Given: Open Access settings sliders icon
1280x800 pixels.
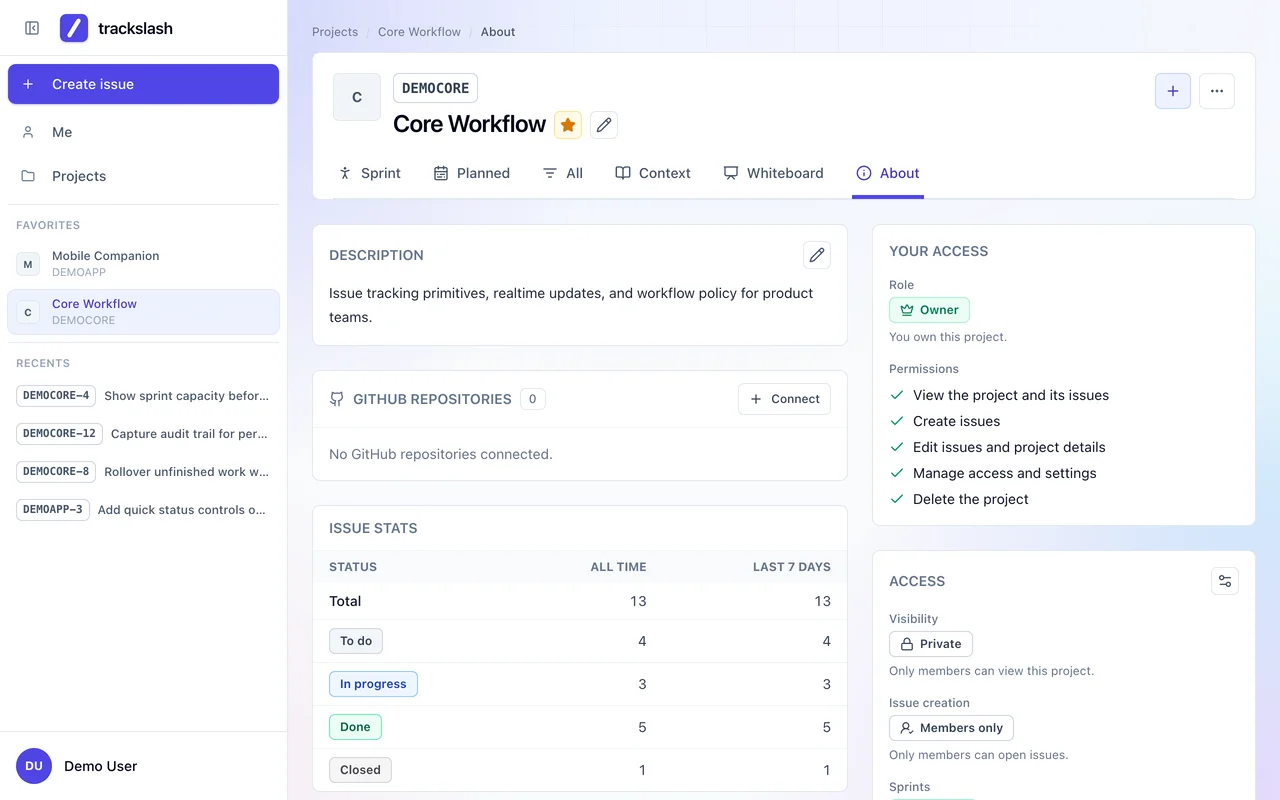Looking at the screenshot, I should (1225, 581).
